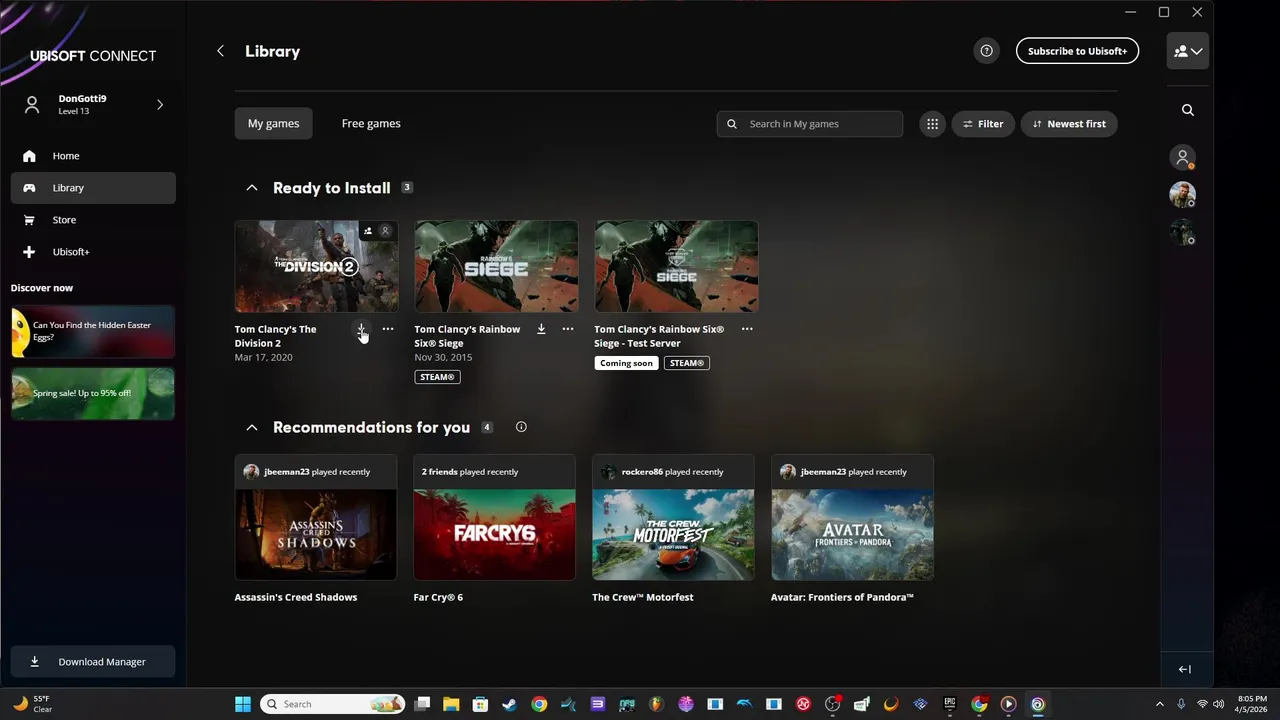
Task: Go to Home in sidebar
Action: [x=93, y=156]
